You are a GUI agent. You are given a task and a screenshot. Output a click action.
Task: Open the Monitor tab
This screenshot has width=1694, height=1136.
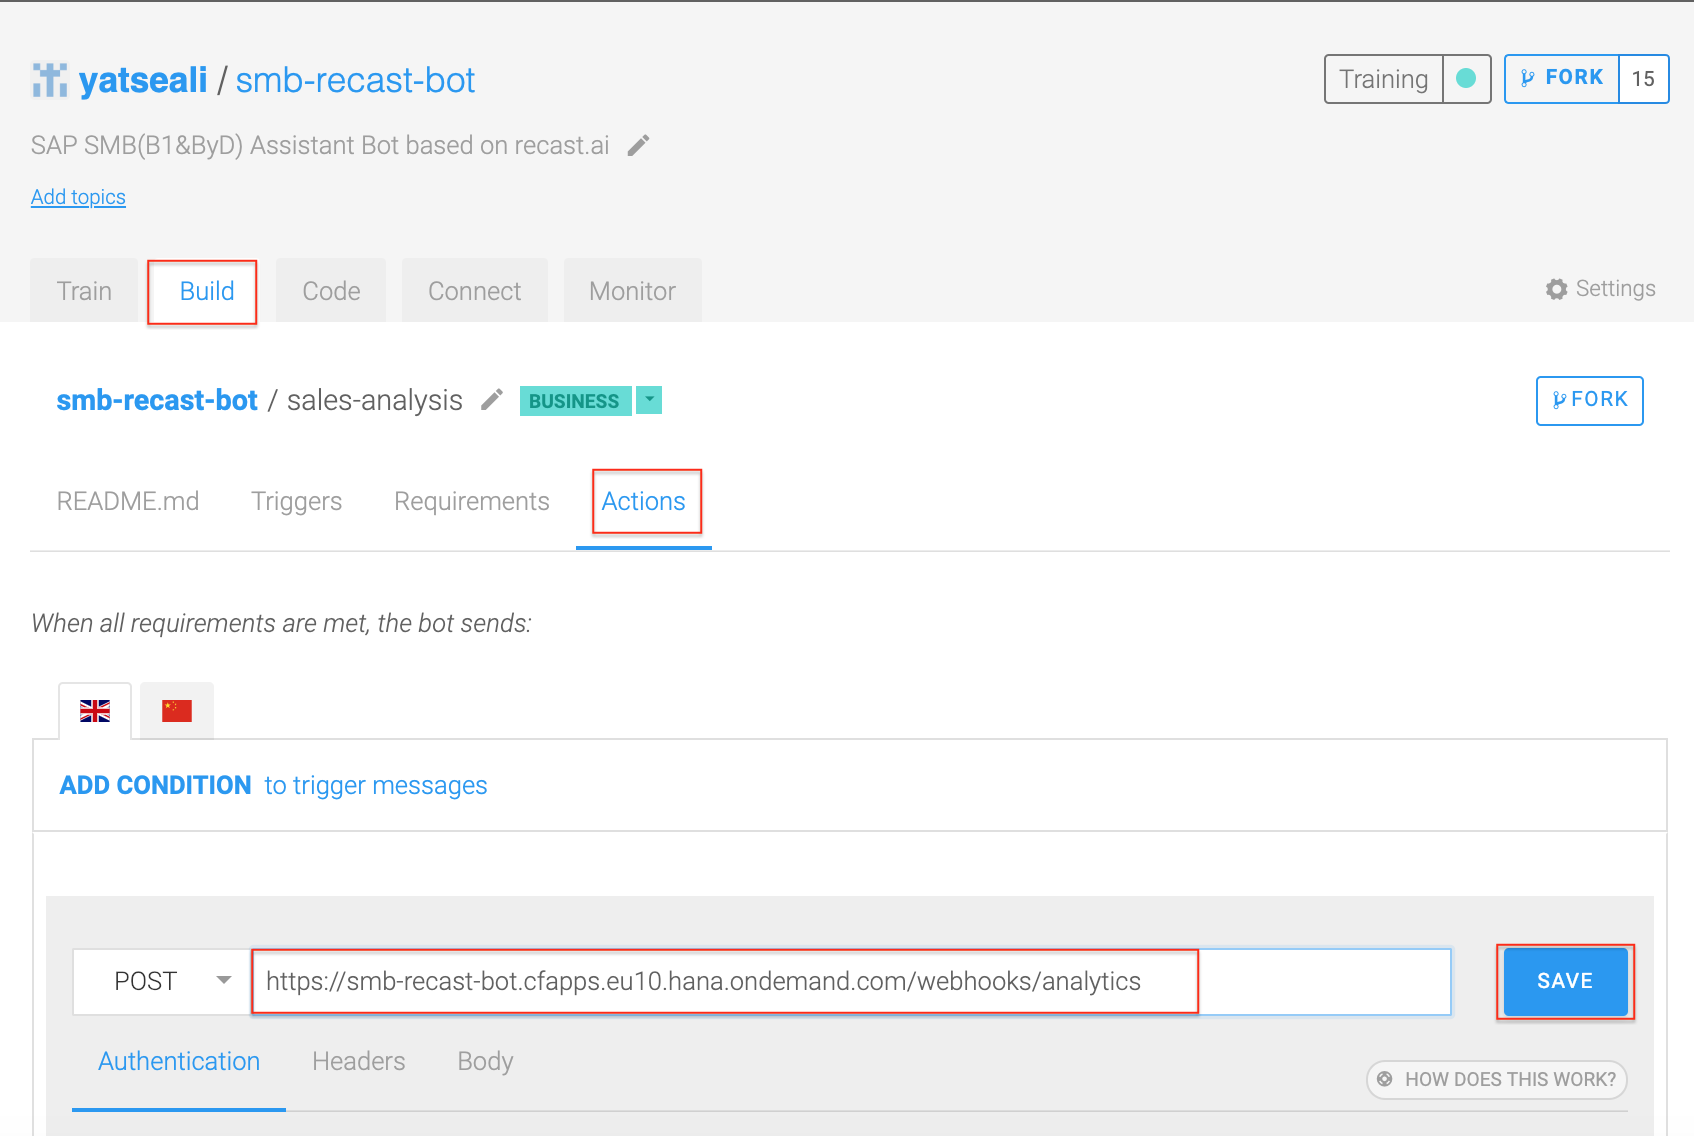tap(632, 291)
